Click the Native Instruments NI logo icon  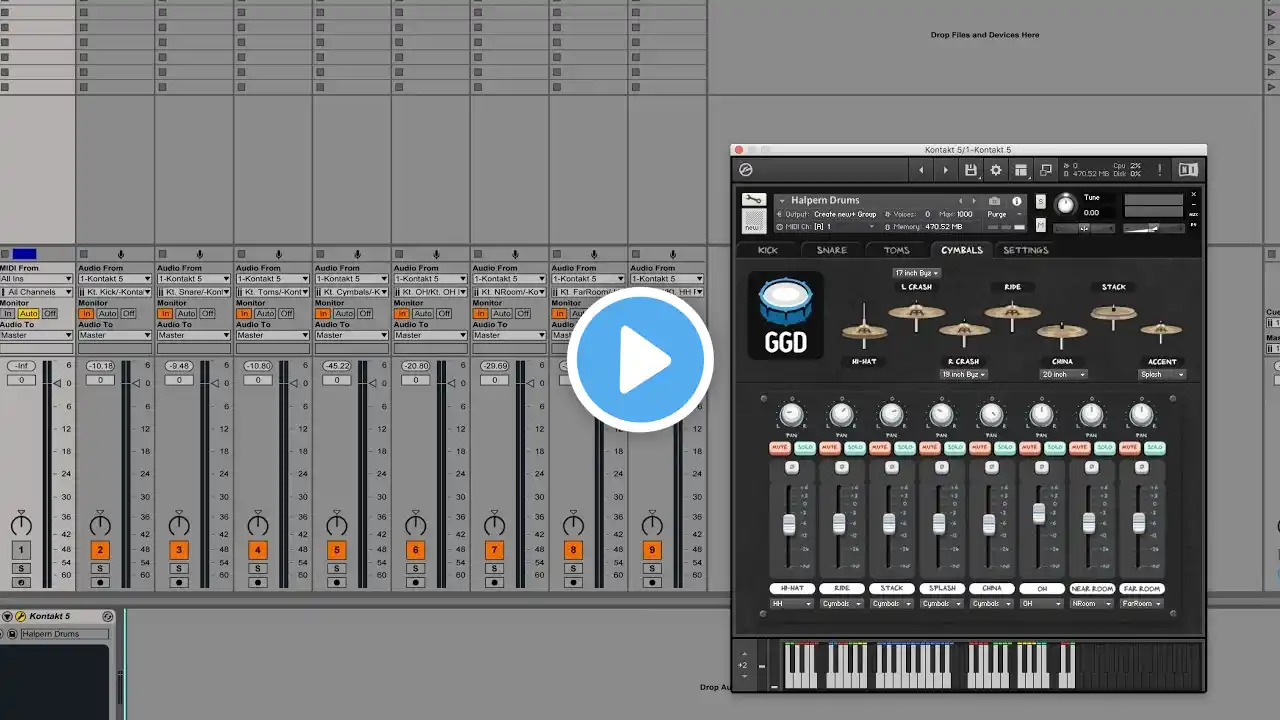(1188, 170)
